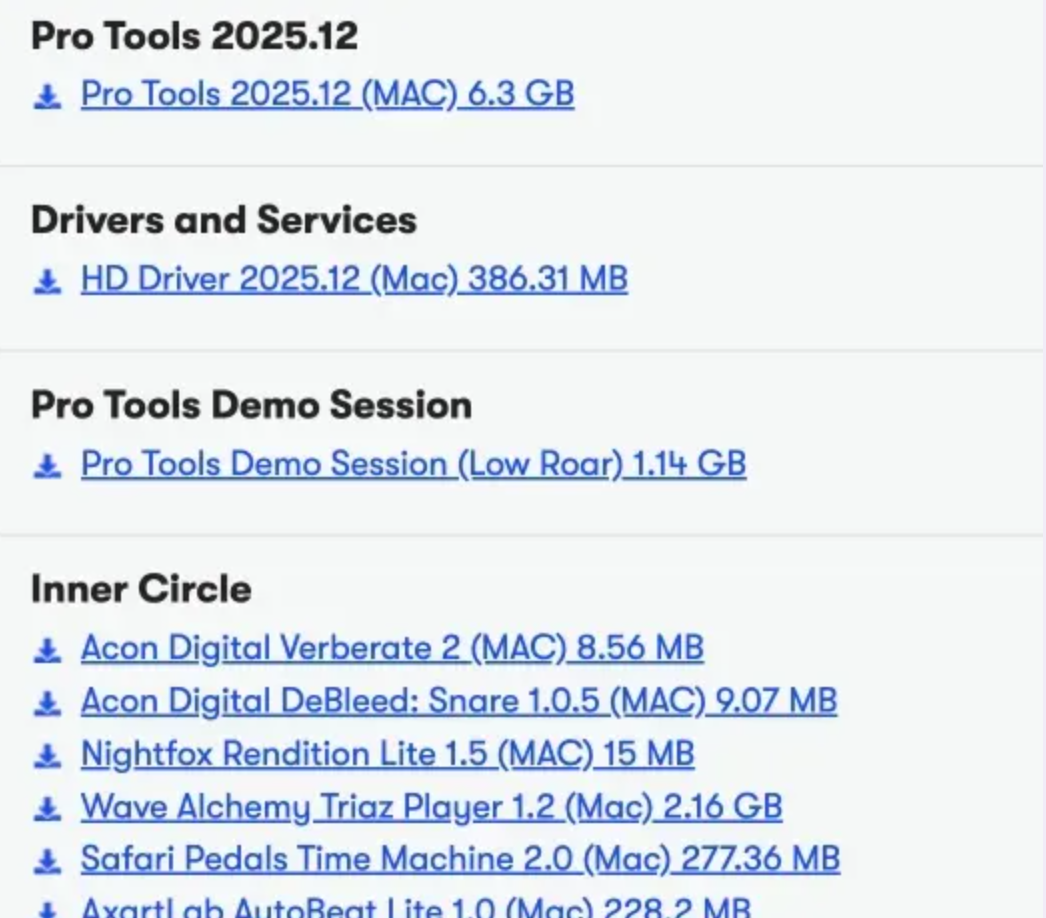1046x918 pixels.
Task: Click the Drivers and Services section heading
Action: [224, 220]
